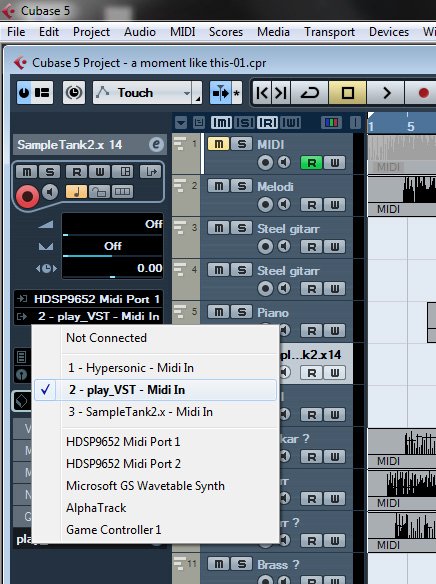Select Not Connected in output list
The width and height of the screenshot is (436, 584).
click(x=156, y=338)
